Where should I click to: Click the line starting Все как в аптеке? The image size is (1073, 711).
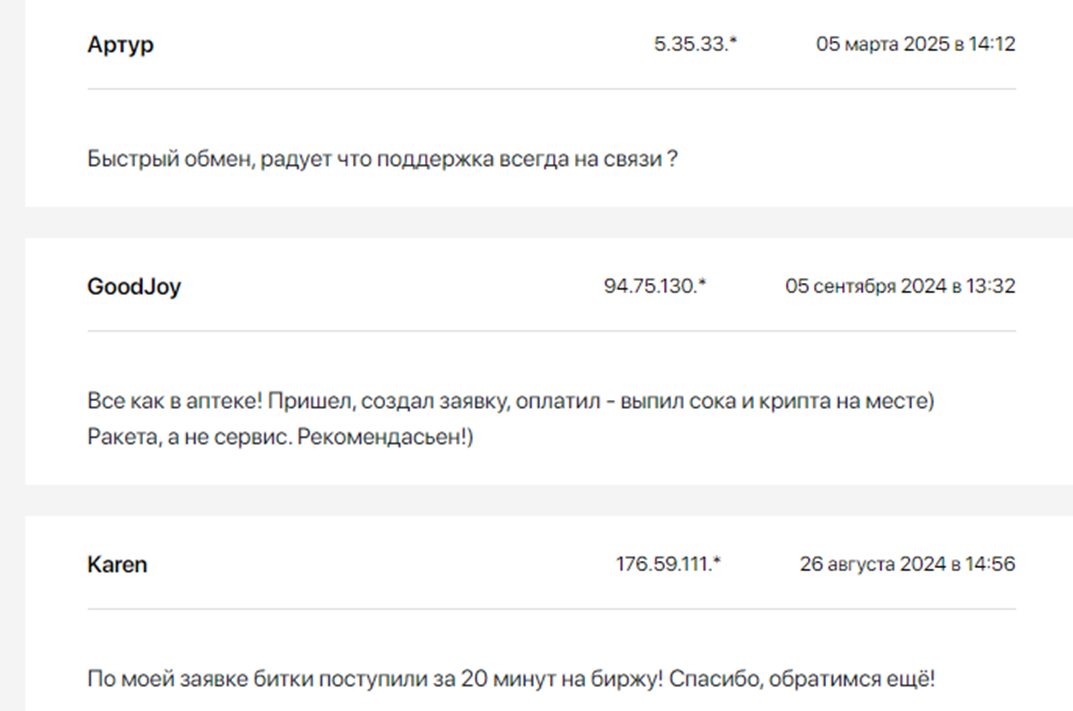[510, 402]
